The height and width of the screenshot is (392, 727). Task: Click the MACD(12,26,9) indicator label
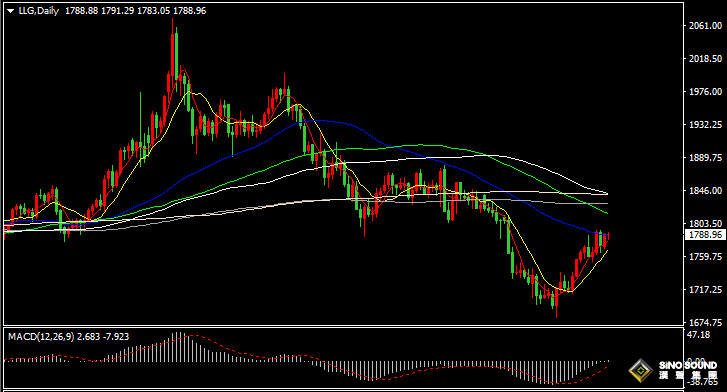pyautogui.click(x=41, y=336)
